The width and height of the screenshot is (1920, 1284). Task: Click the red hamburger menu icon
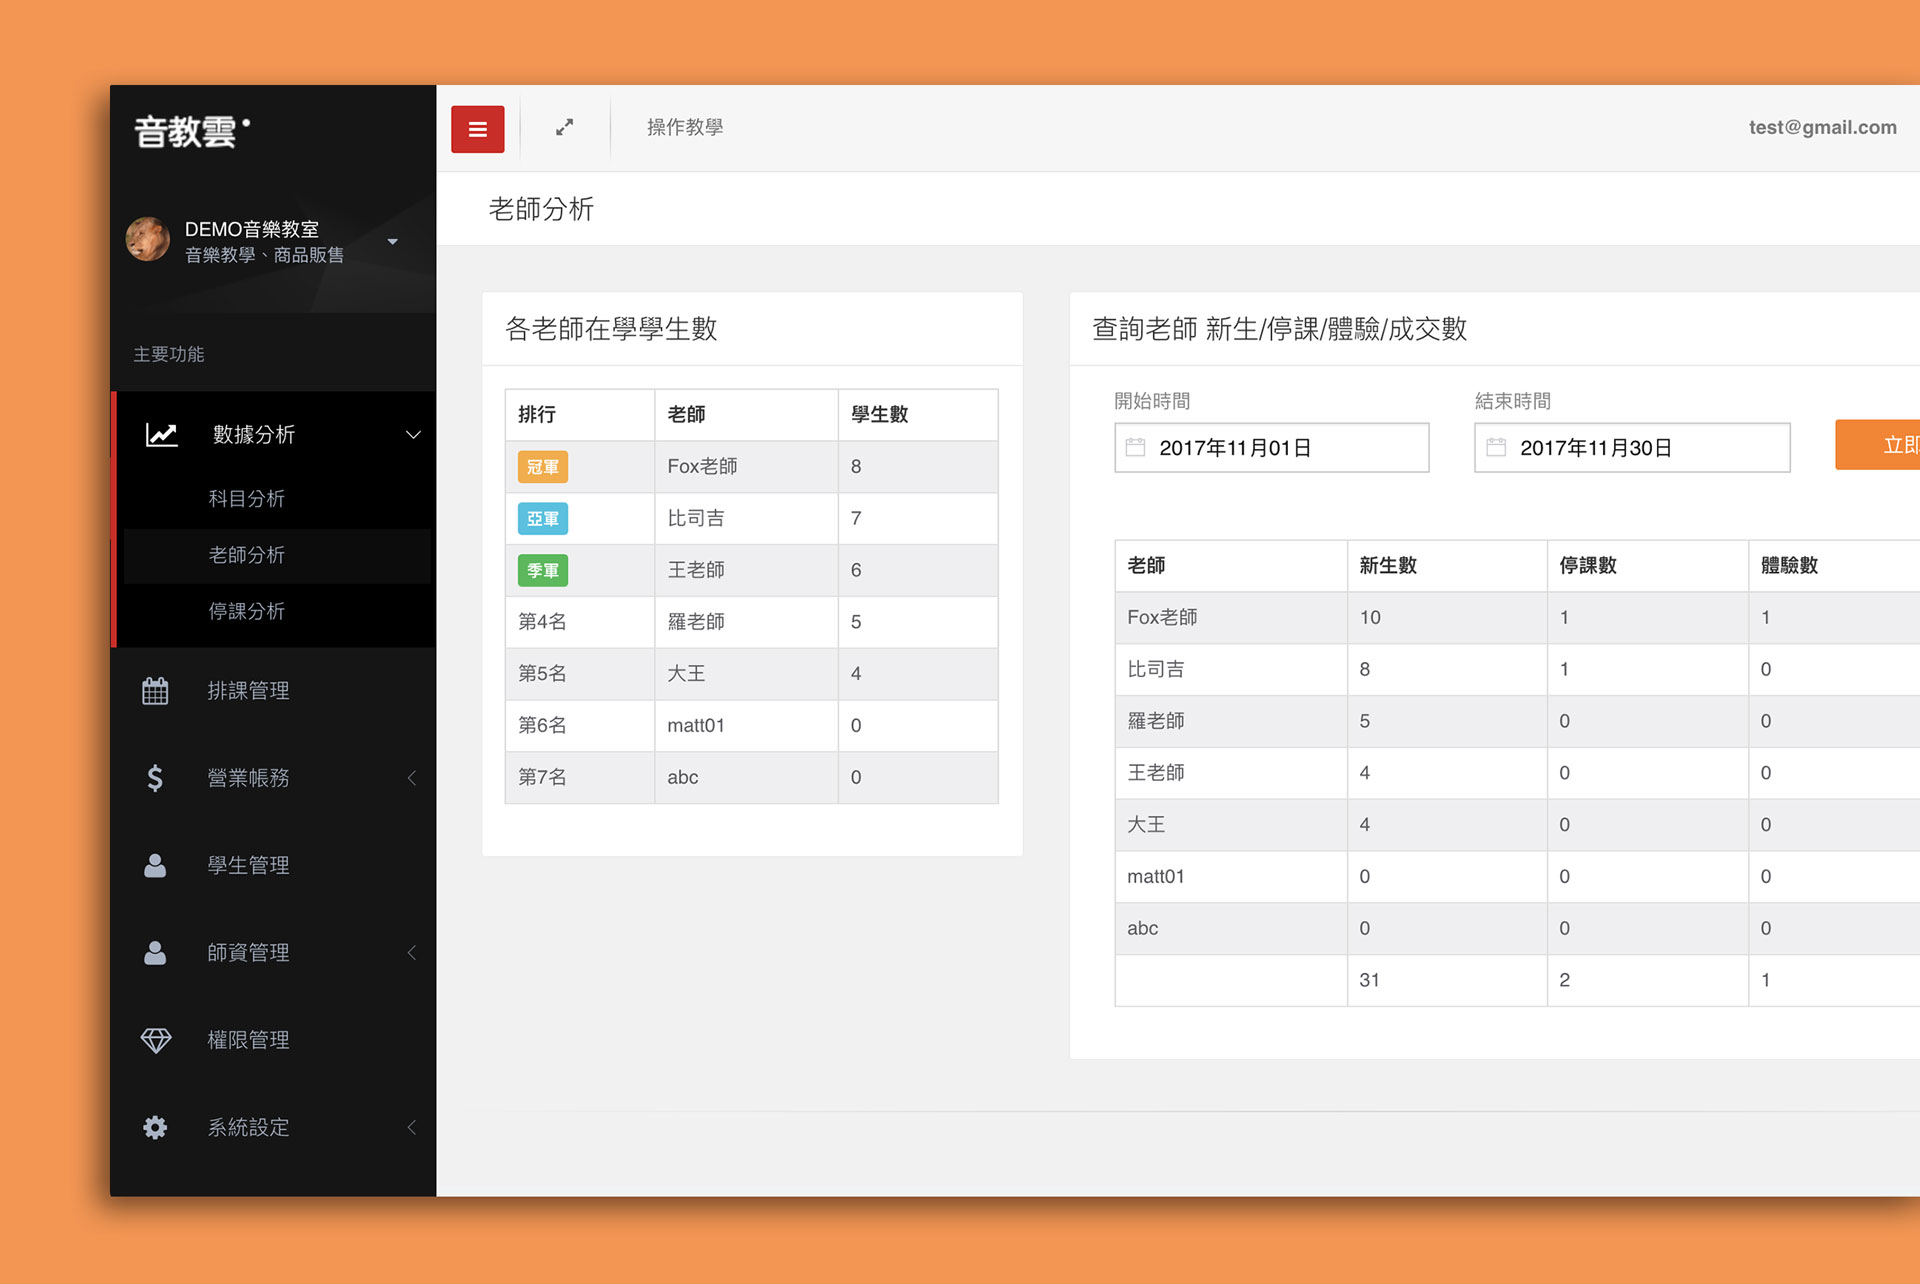pyautogui.click(x=477, y=129)
